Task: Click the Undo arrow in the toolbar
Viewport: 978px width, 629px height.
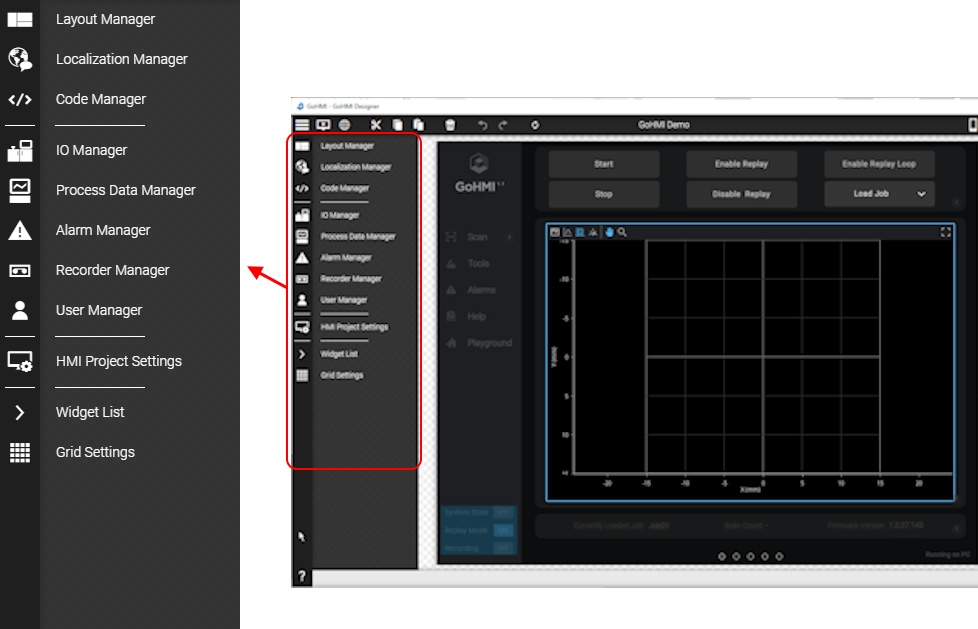Action: coord(483,125)
